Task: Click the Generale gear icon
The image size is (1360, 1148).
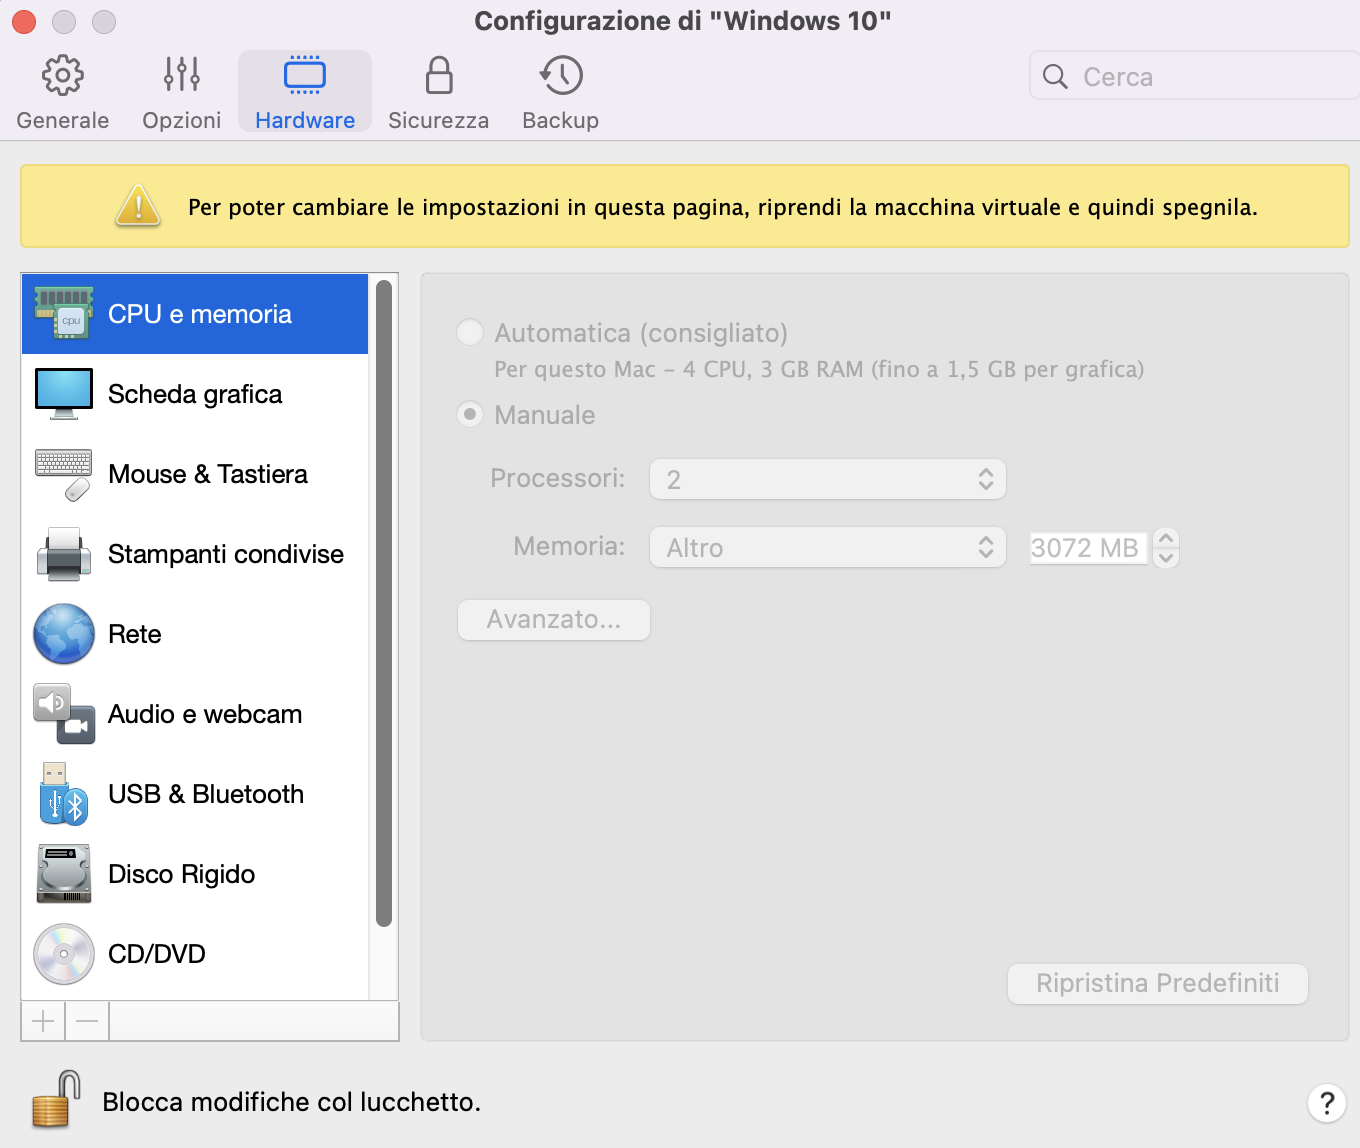Action: coord(62,75)
